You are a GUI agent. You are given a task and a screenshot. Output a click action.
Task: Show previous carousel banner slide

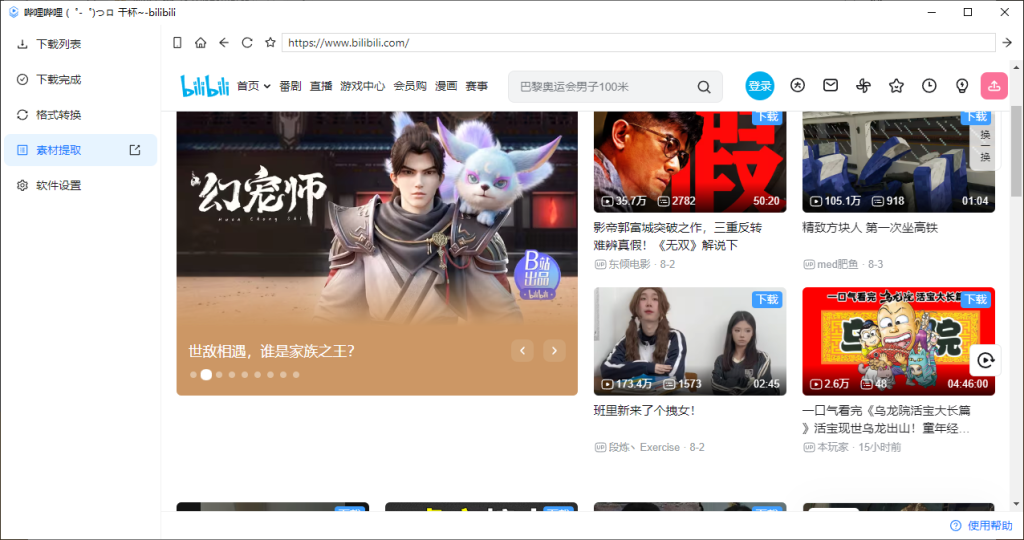[x=522, y=351]
